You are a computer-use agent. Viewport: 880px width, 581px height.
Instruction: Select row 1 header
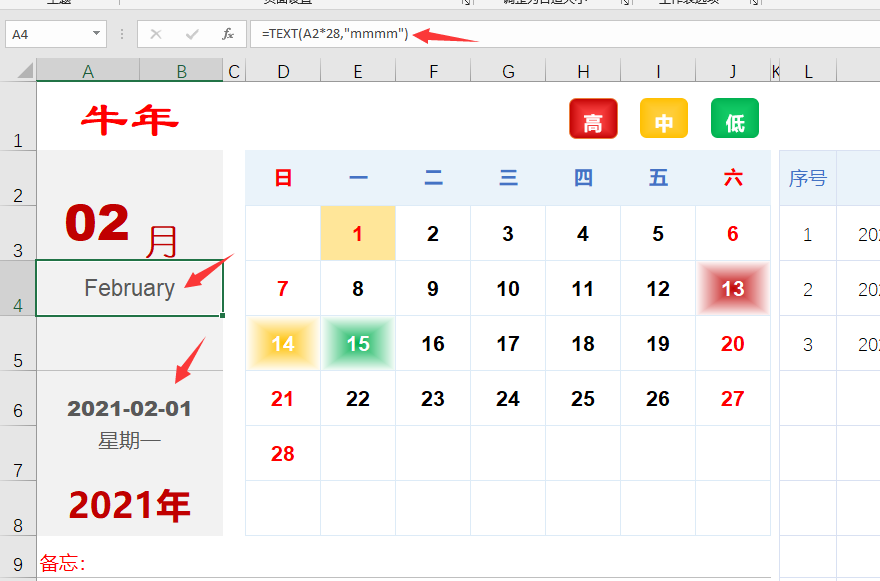pos(18,116)
